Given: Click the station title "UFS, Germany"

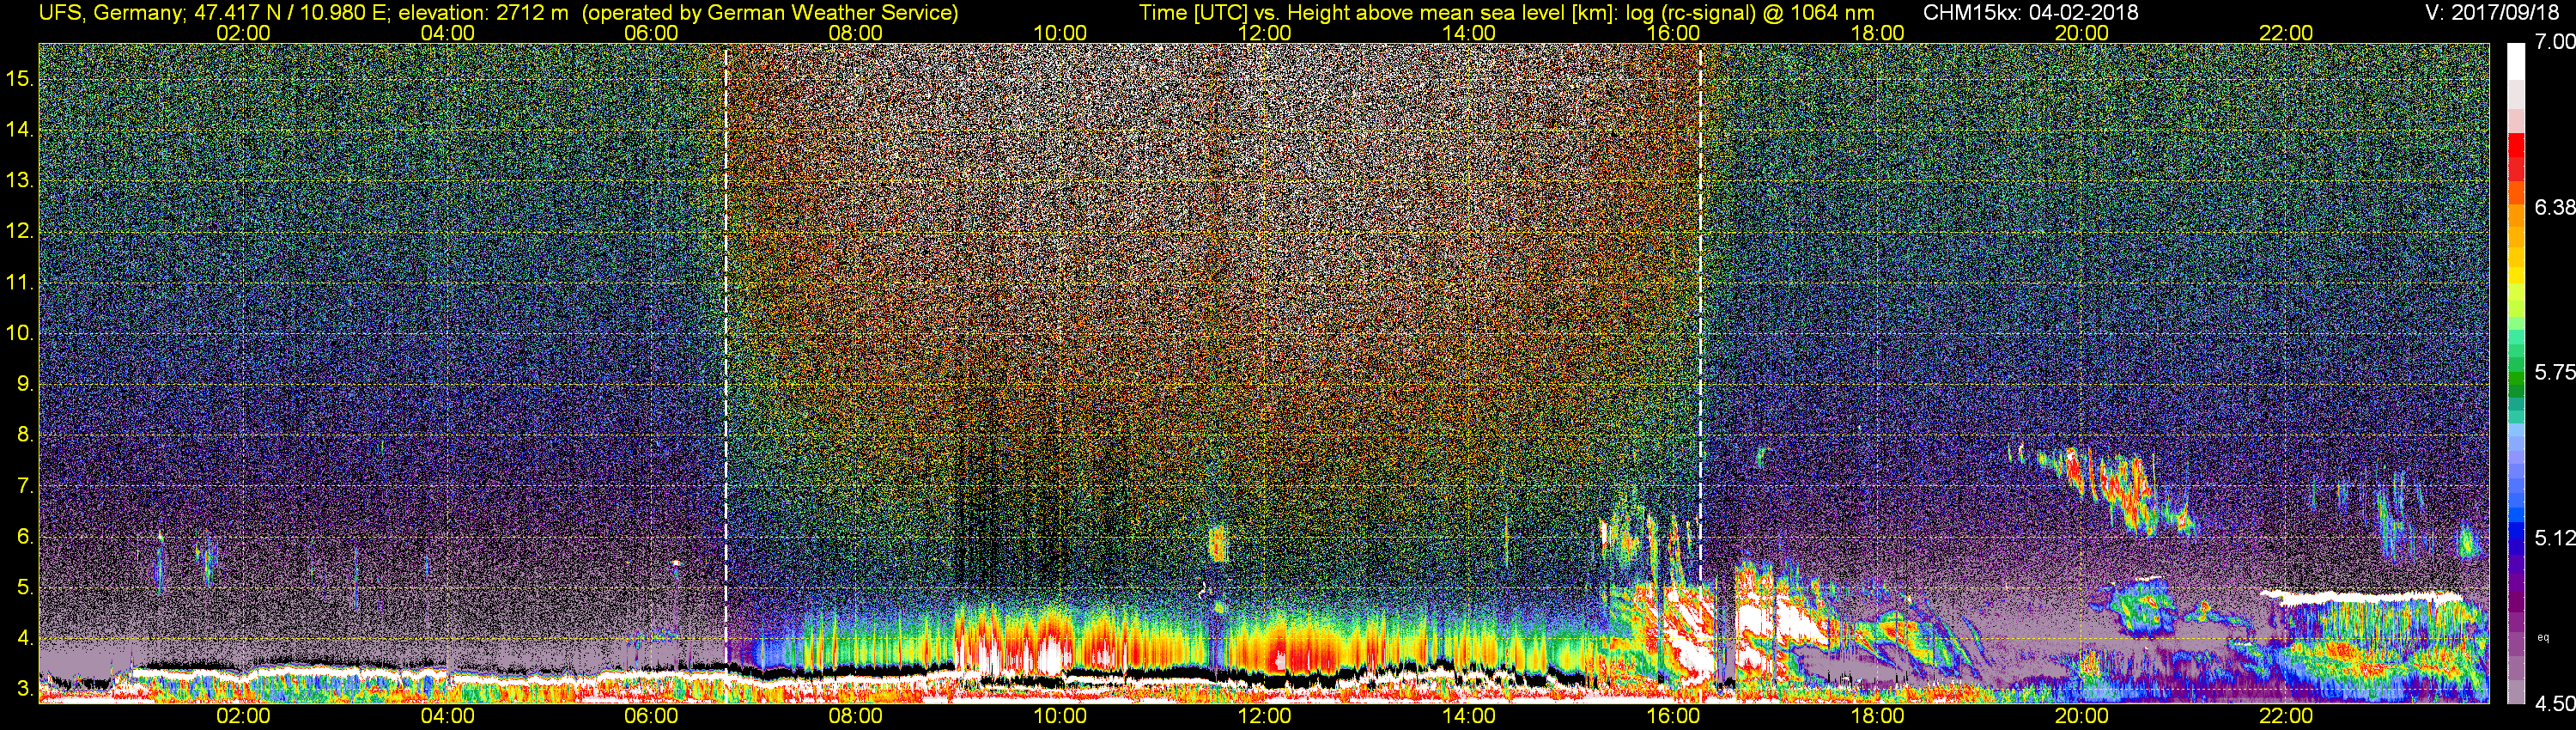Looking at the screenshot, I should coord(111,13).
